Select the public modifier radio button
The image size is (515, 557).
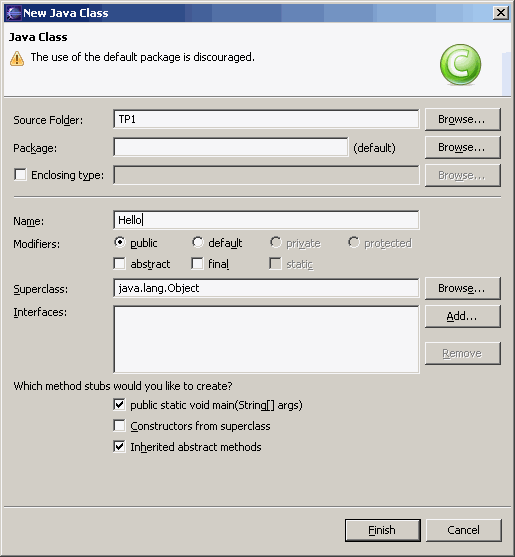[x=120, y=242]
